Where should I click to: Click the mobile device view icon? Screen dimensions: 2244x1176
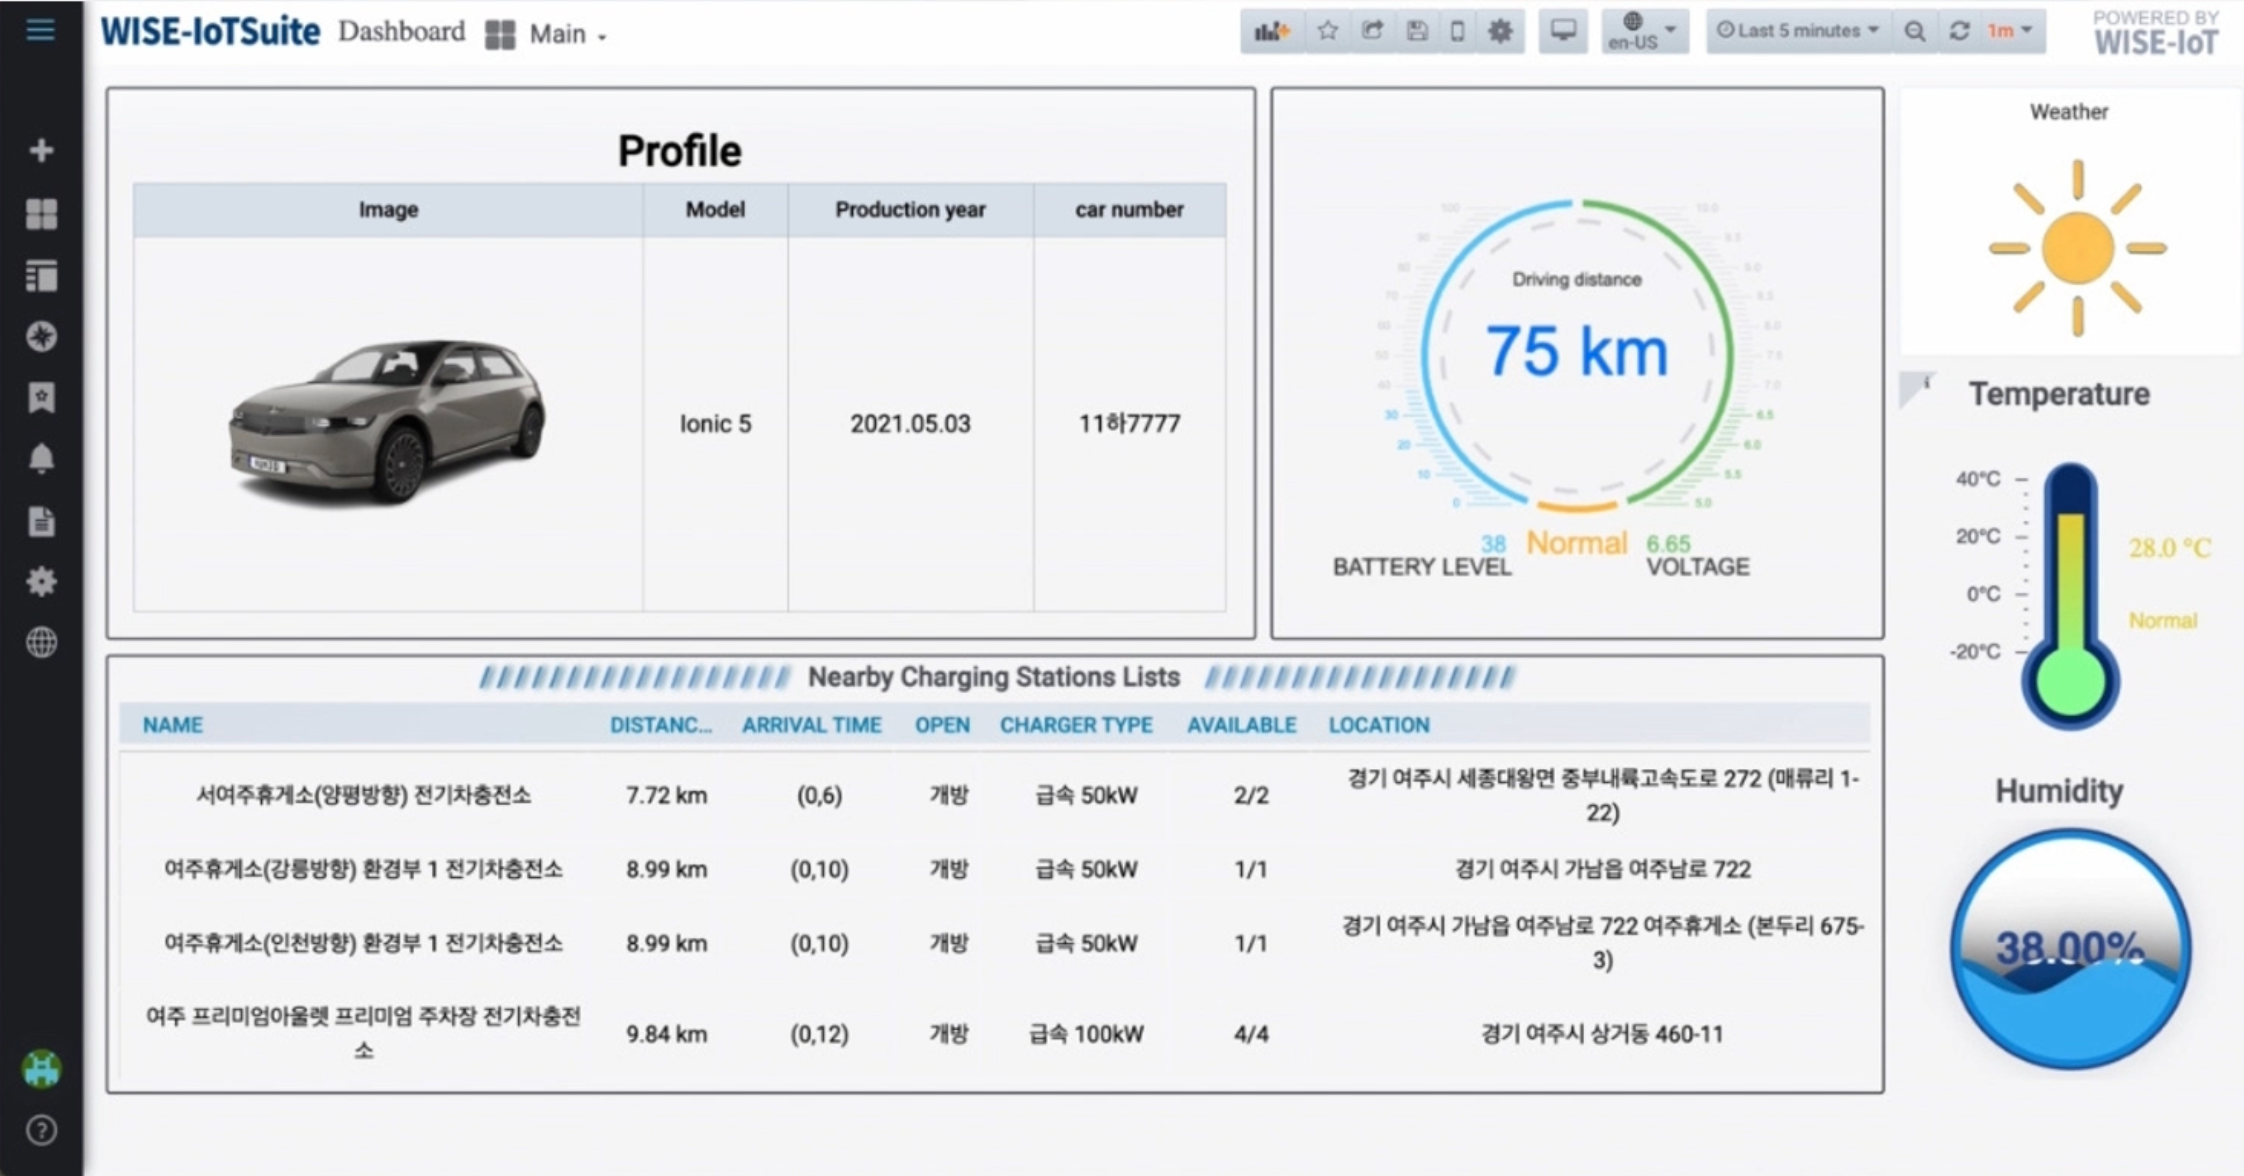pos(1457,31)
